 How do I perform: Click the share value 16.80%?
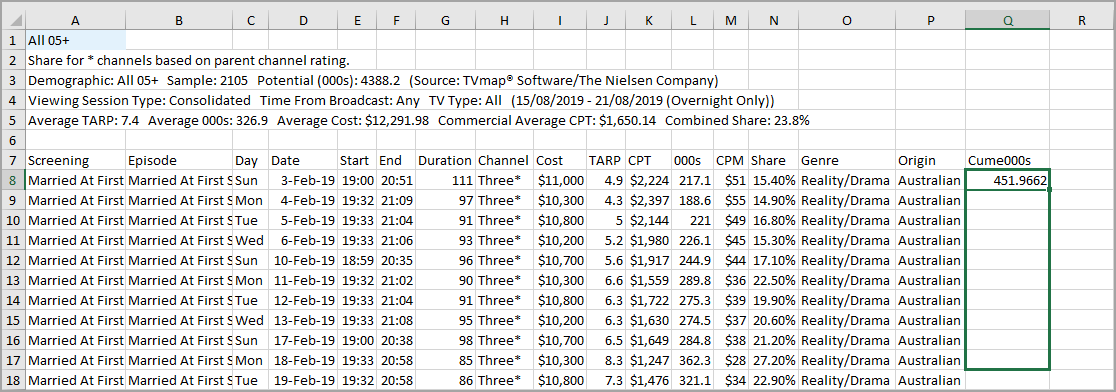coord(774,221)
